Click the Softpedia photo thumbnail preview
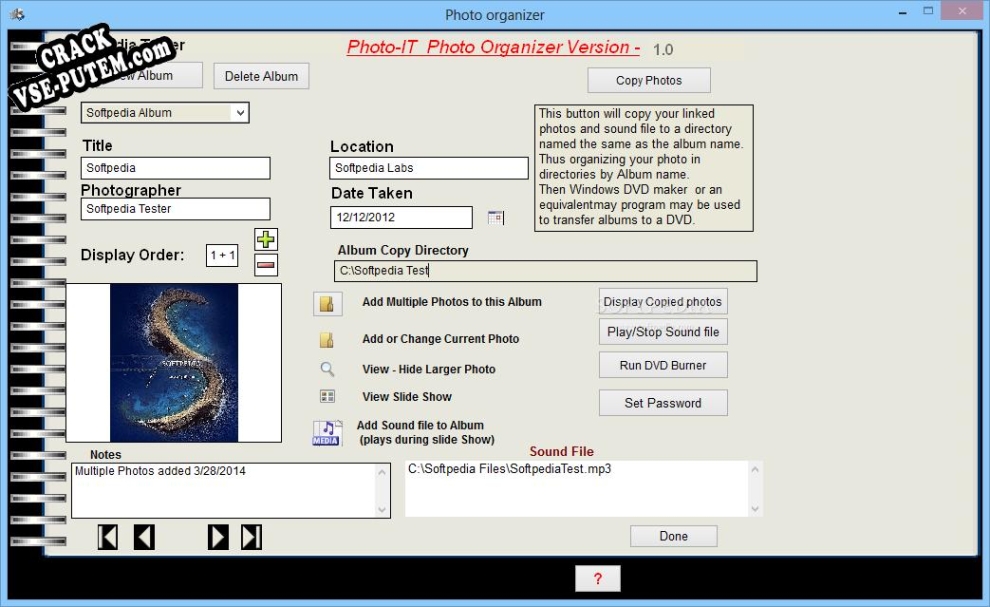 (x=174, y=363)
